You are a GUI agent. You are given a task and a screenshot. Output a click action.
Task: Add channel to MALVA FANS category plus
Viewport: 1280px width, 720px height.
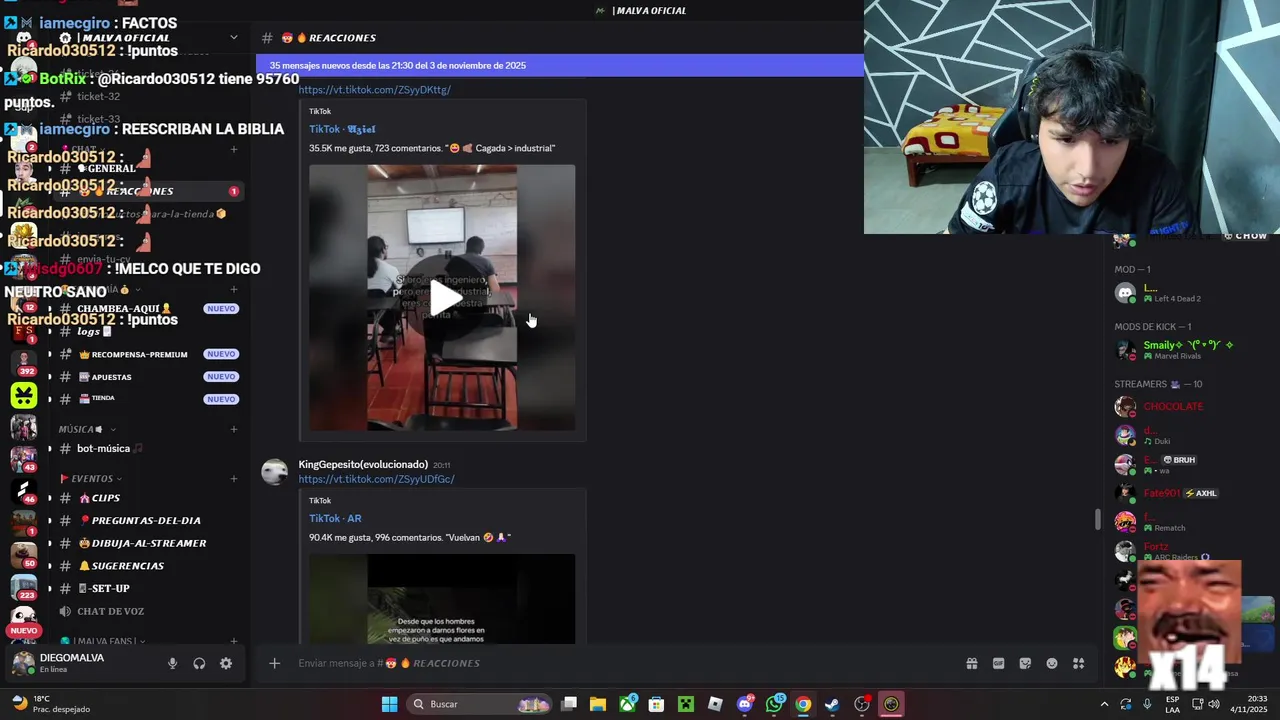pyautogui.click(x=234, y=641)
